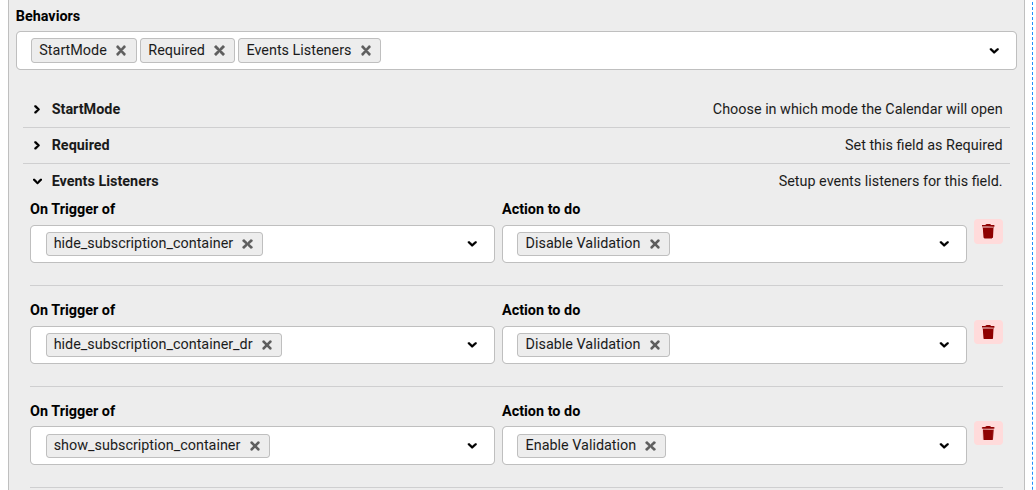
Task: Collapse the Events Listeners section
Action: point(37,181)
